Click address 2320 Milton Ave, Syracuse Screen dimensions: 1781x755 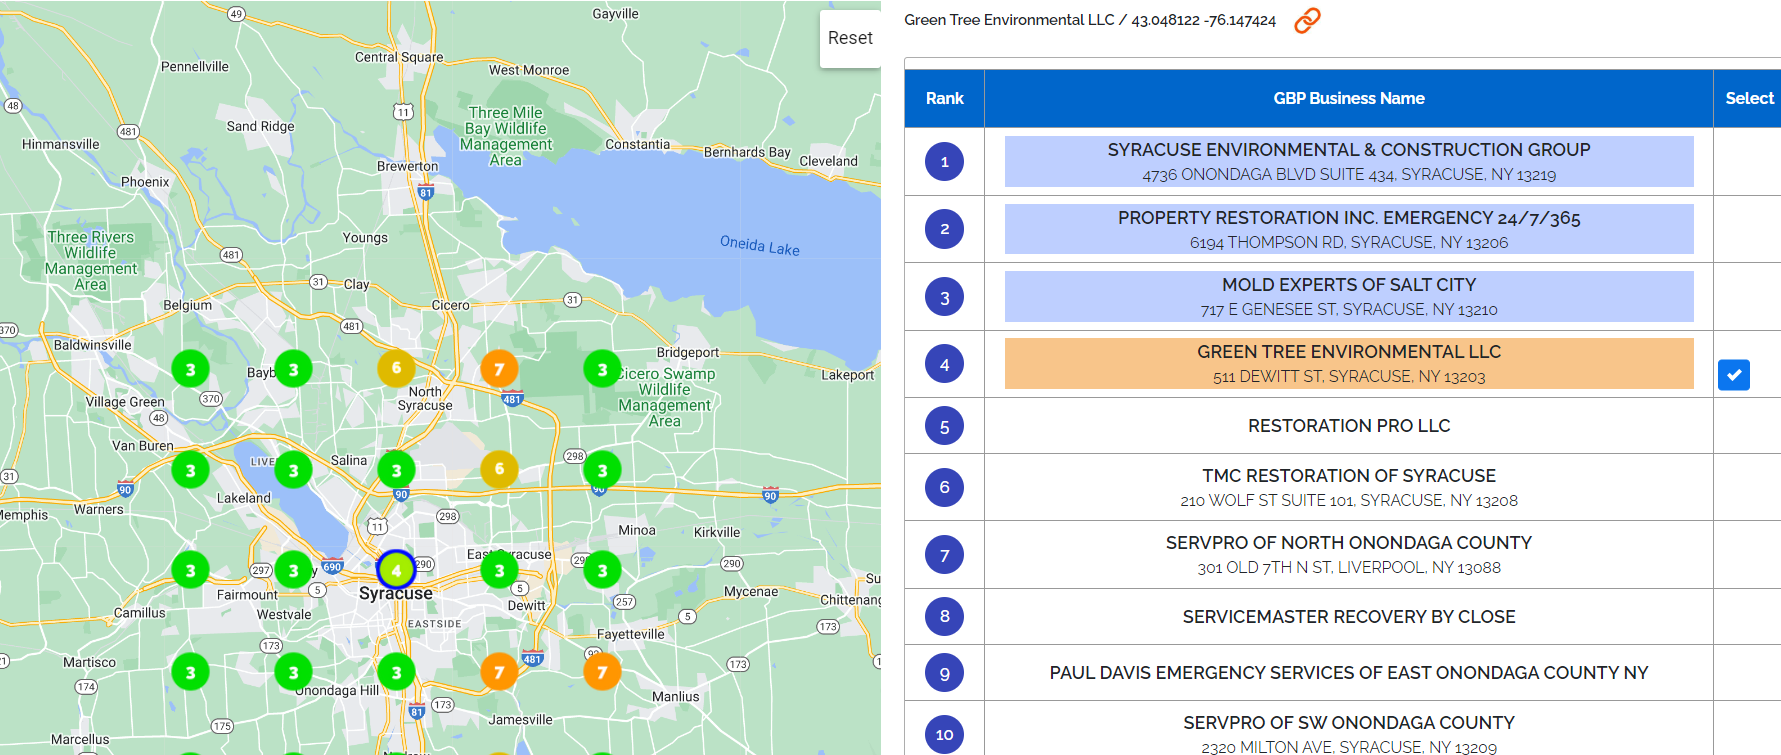pyautogui.click(x=1349, y=747)
